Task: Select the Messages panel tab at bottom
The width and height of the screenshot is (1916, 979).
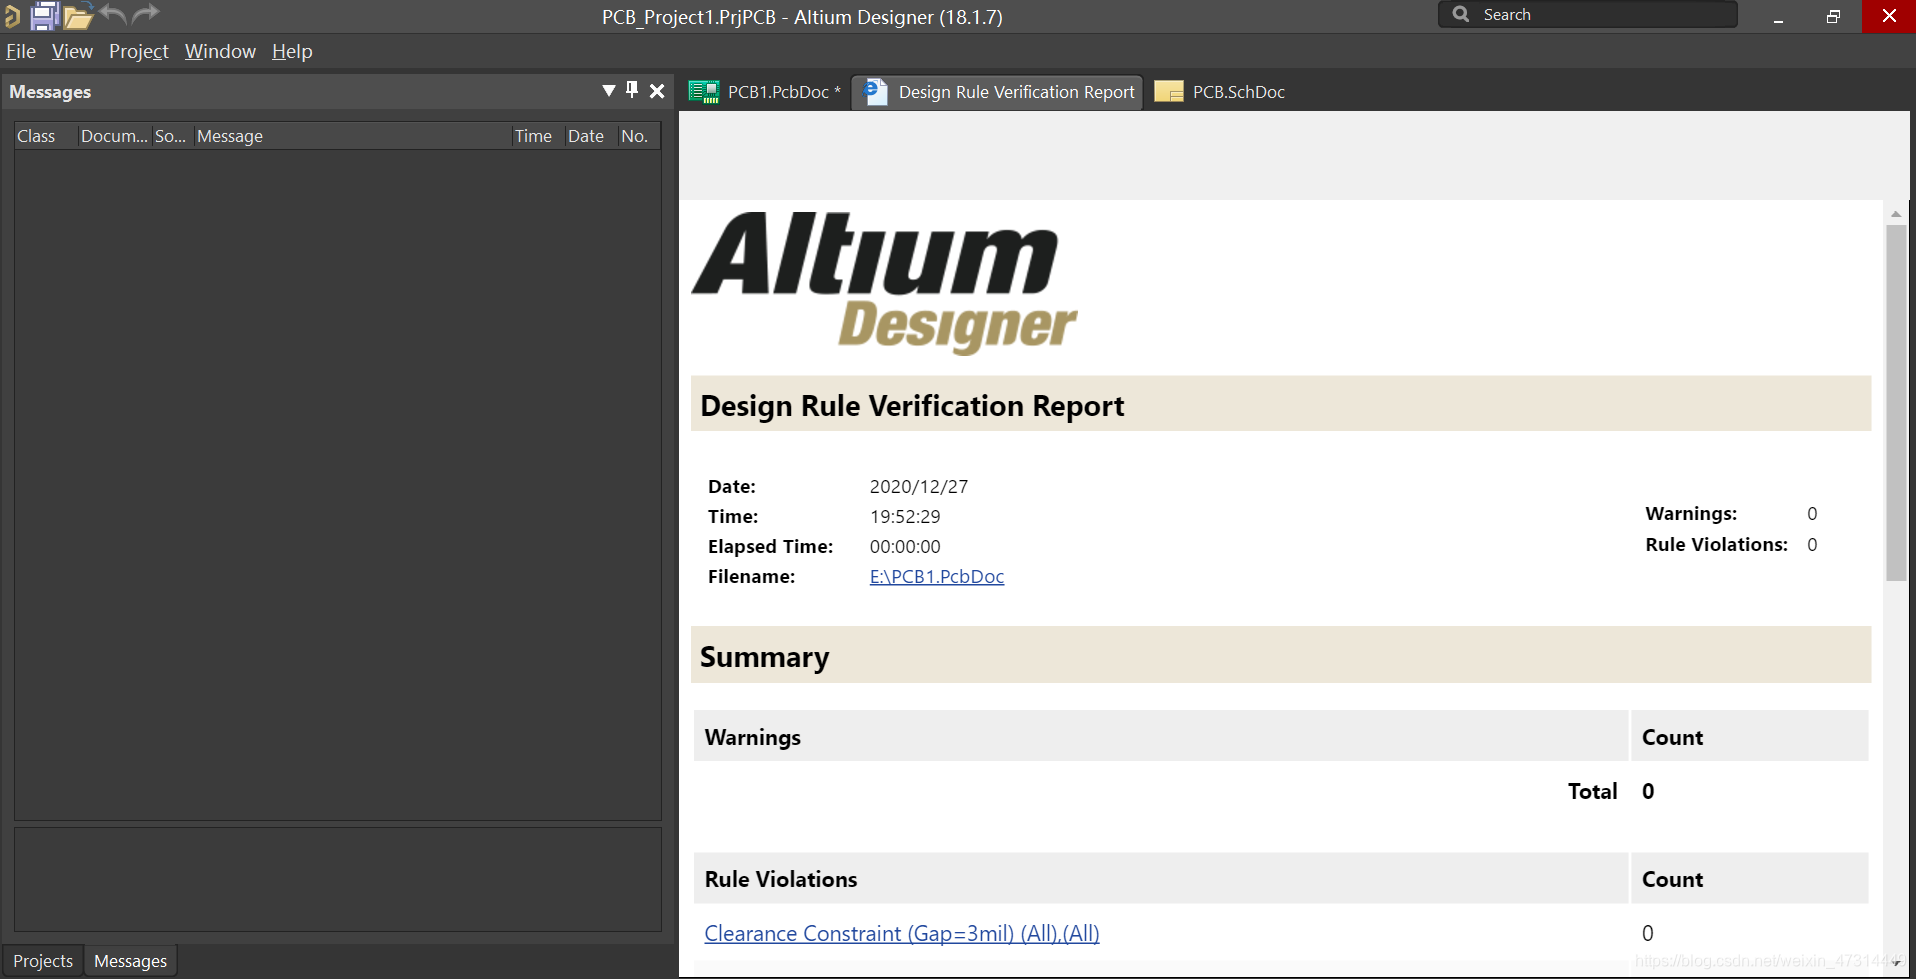Action: click(130, 961)
